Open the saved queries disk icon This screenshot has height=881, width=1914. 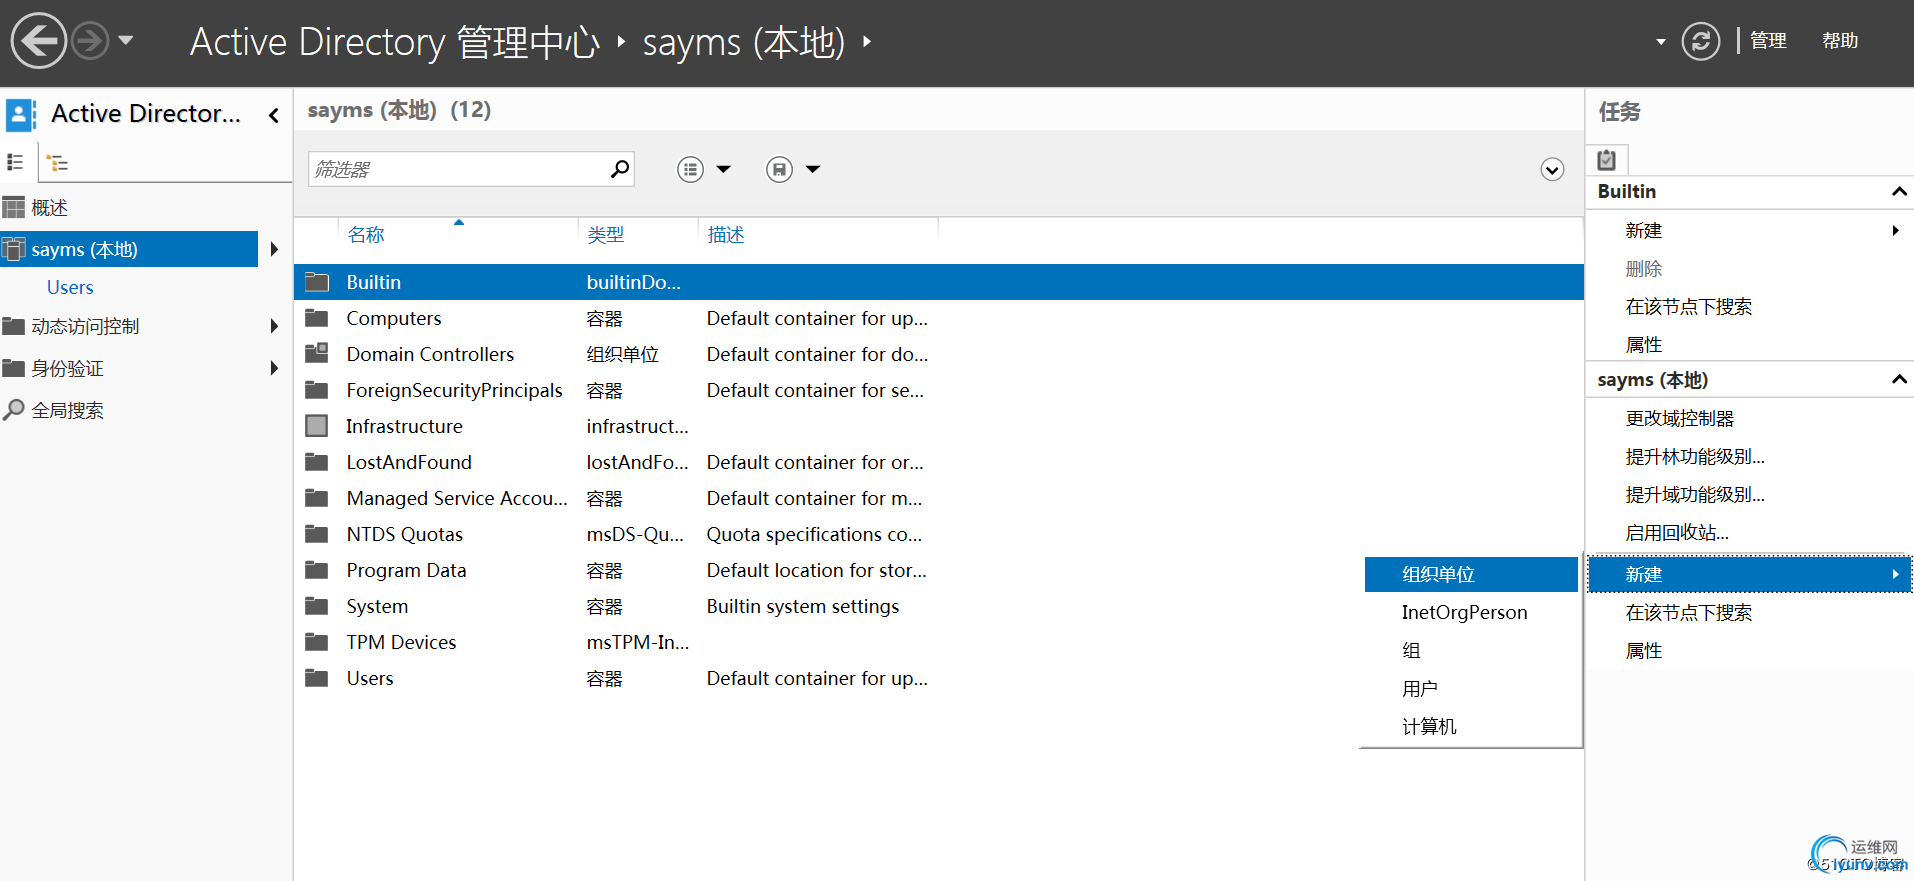(779, 170)
